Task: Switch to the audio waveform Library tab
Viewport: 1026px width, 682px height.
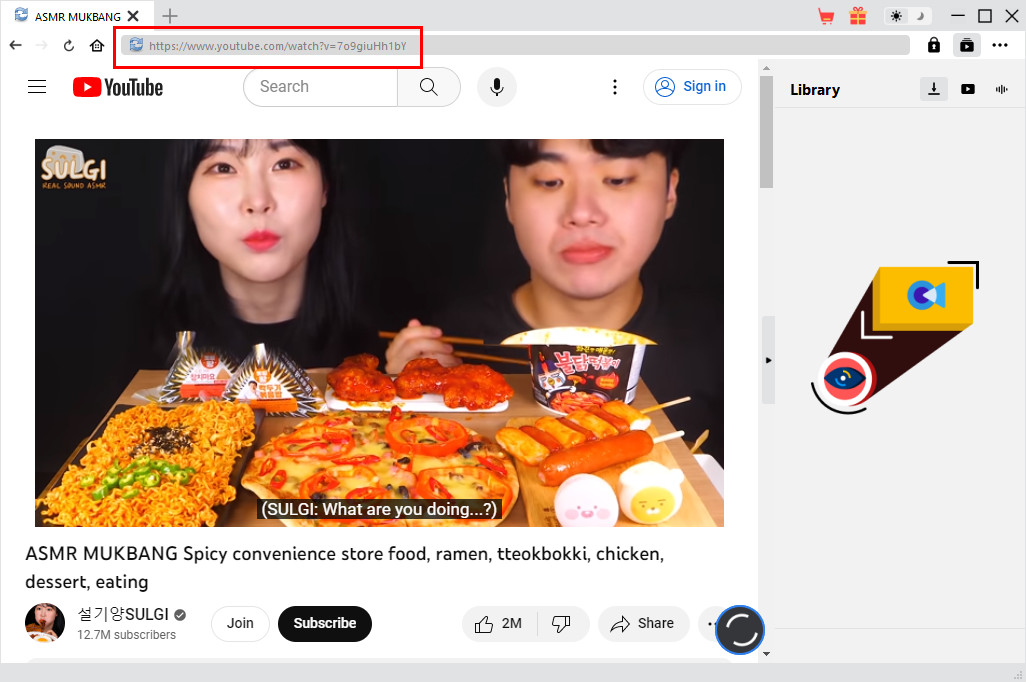Action: coord(1001,89)
